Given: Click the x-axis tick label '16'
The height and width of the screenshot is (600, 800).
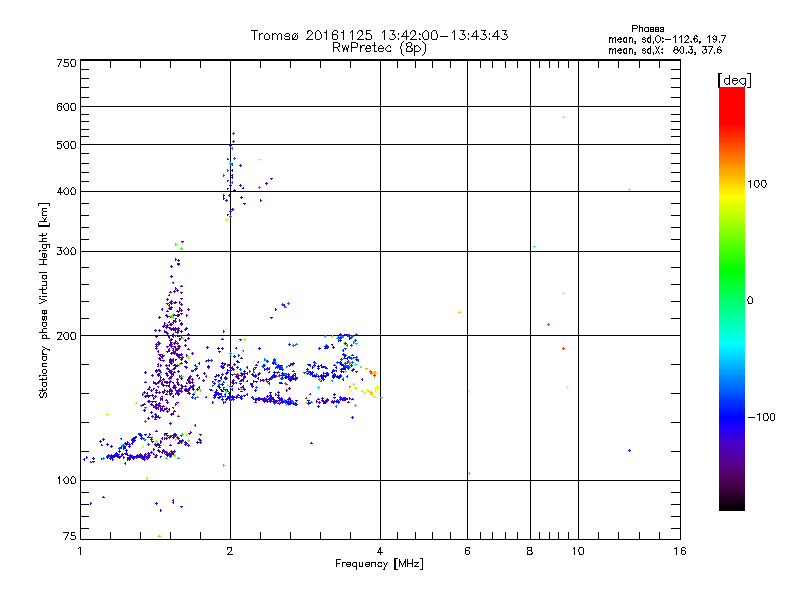Looking at the screenshot, I should click(x=680, y=551).
